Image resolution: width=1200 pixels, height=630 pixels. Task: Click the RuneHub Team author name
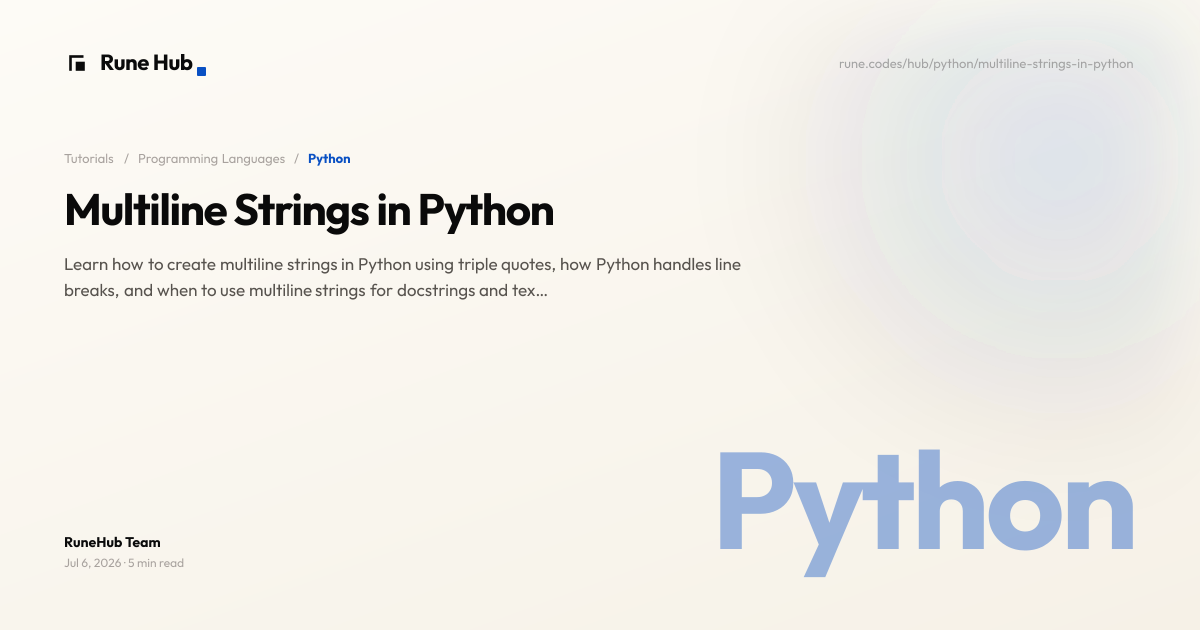point(112,542)
